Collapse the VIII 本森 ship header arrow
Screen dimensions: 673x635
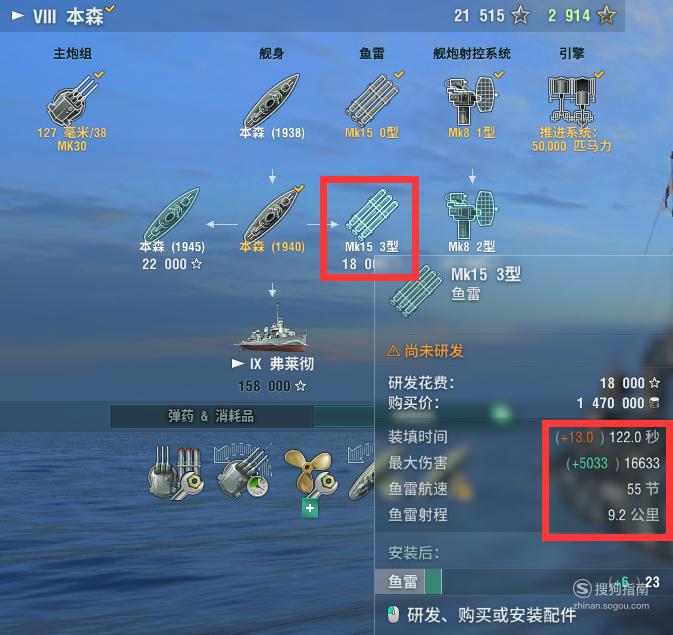click(18, 16)
